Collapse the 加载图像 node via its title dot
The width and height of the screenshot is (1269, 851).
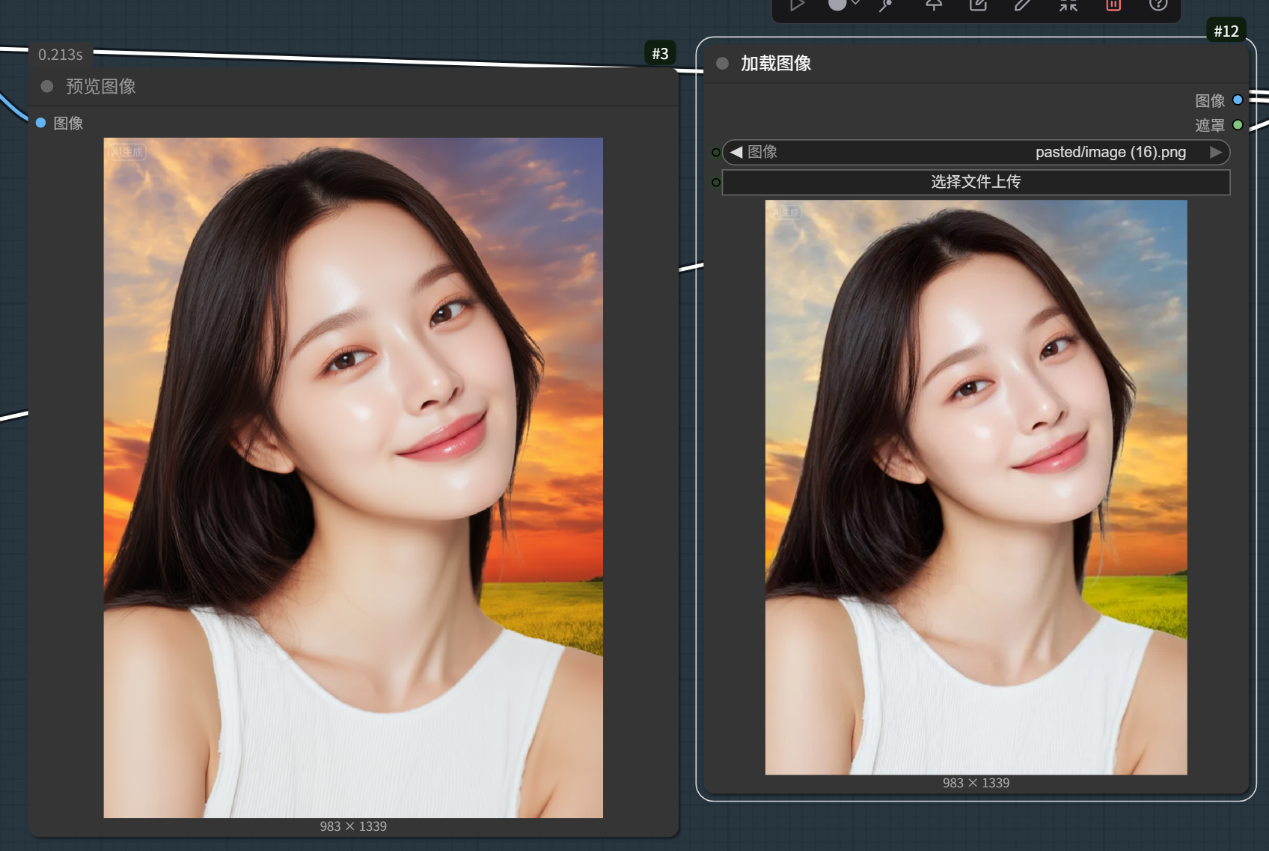(x=722, y=64)
